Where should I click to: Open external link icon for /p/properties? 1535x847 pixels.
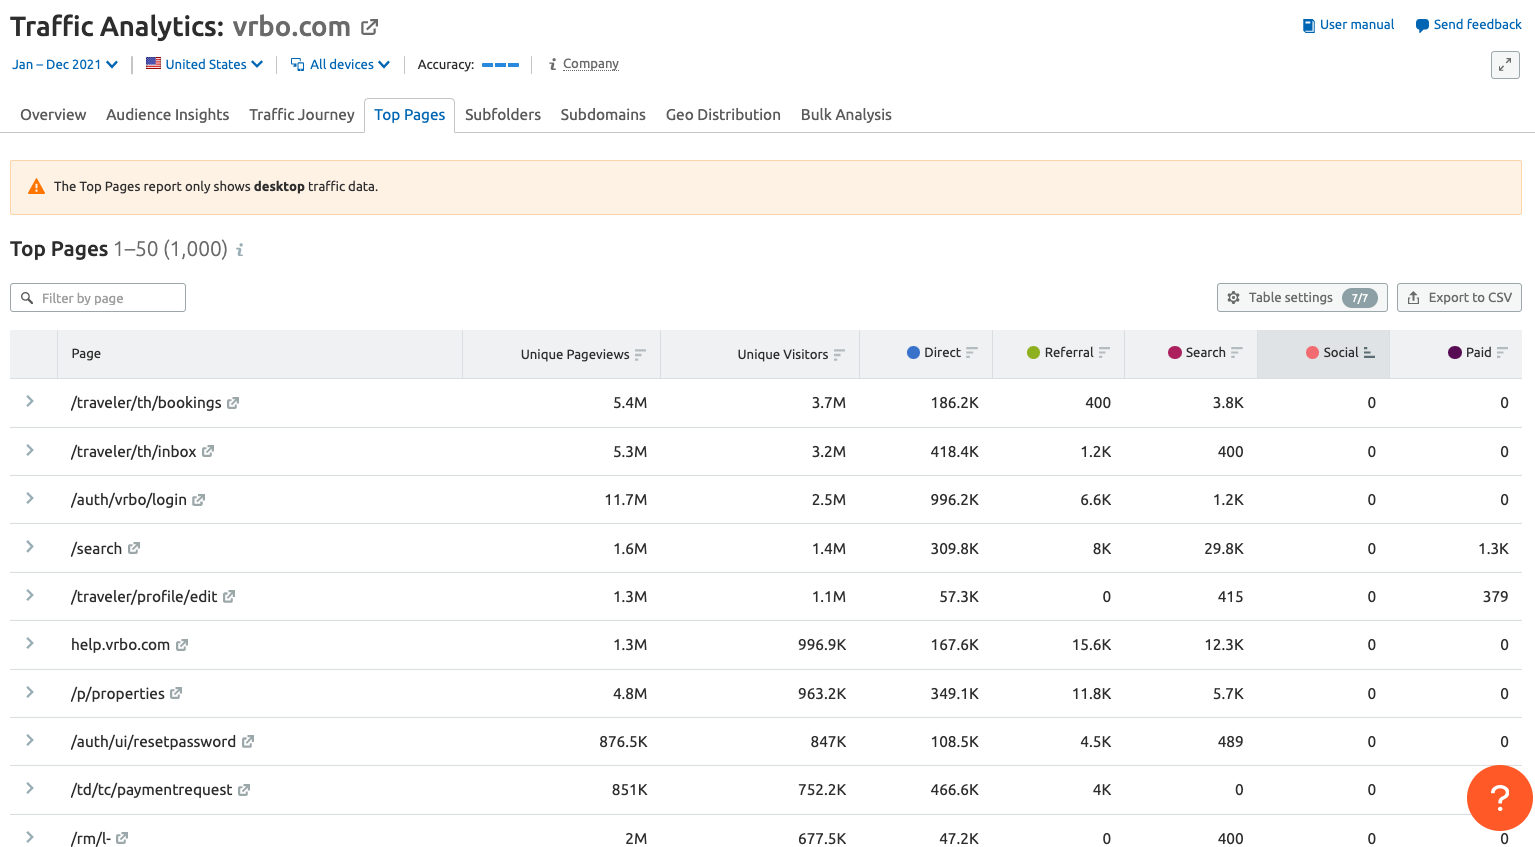coord(176,693)
